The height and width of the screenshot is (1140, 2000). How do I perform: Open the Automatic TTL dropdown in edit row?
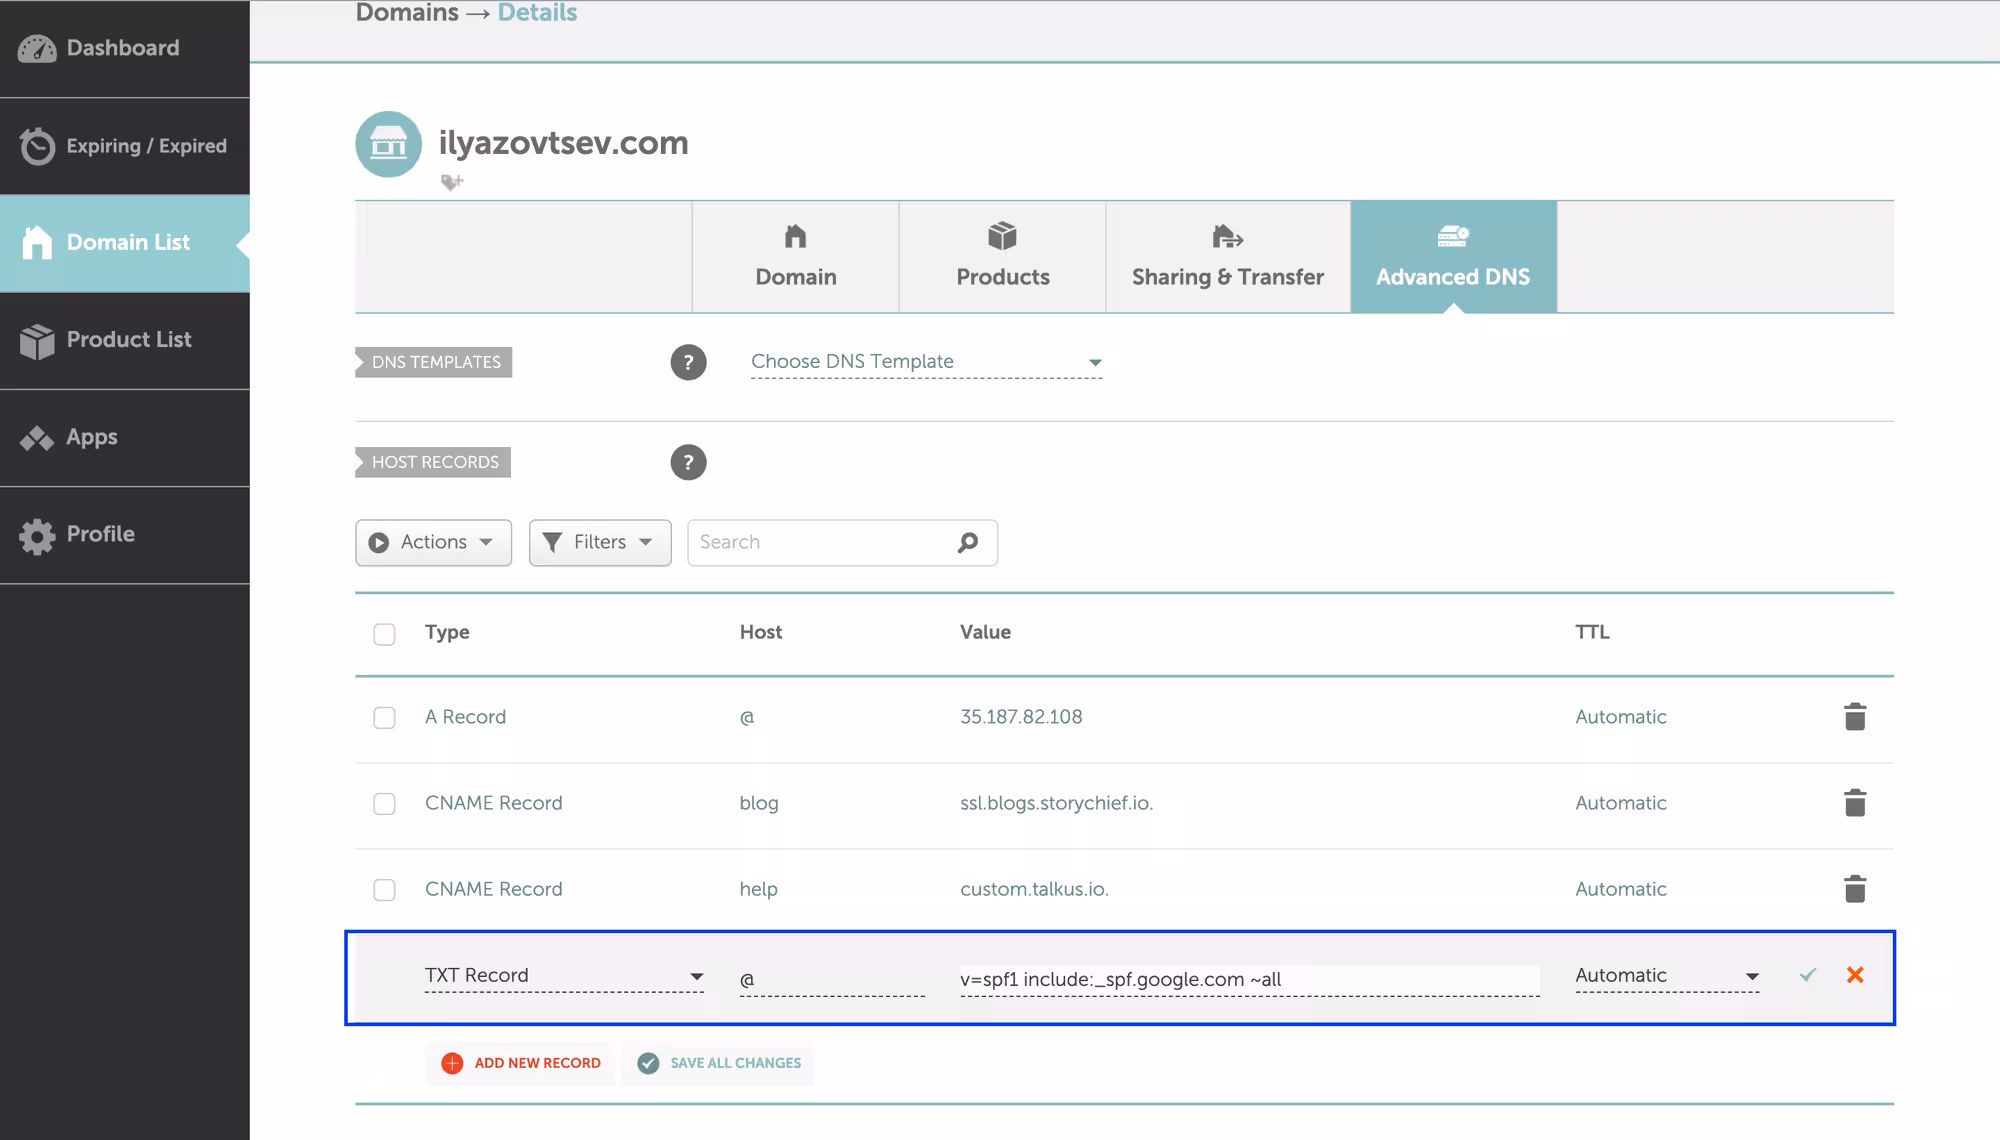[x=1666, y=976]
